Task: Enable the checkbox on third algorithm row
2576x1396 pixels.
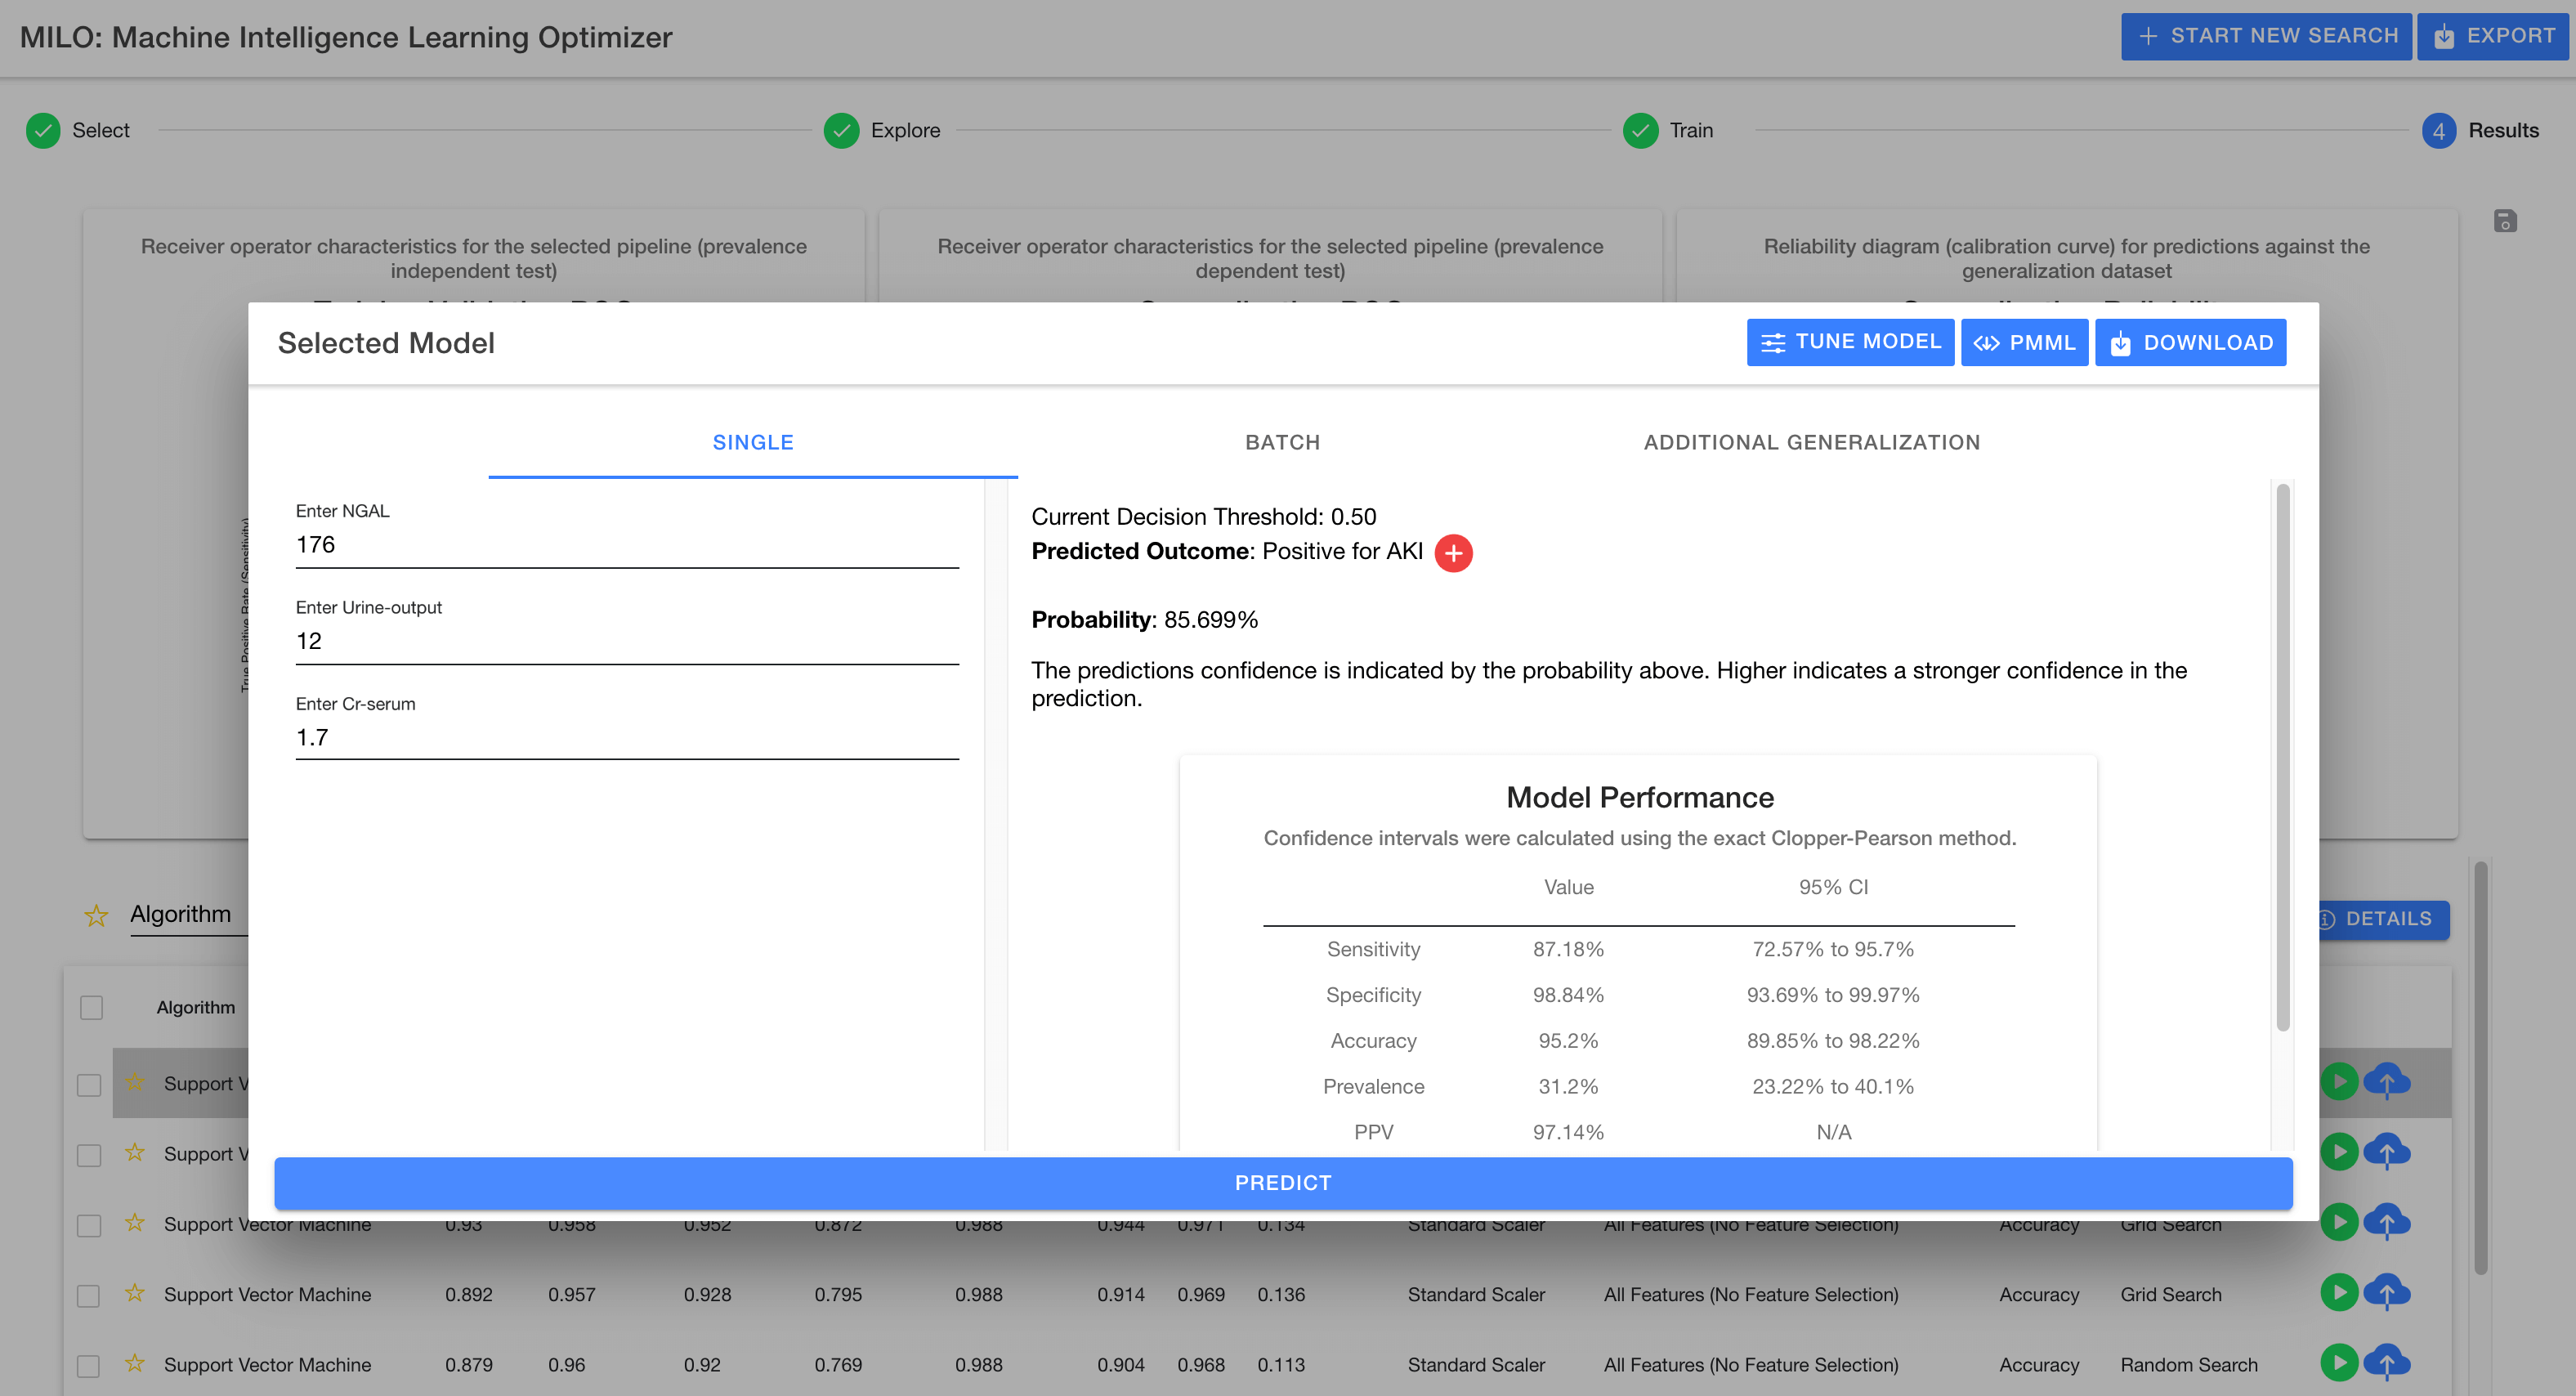Action: coord(89,1224)
